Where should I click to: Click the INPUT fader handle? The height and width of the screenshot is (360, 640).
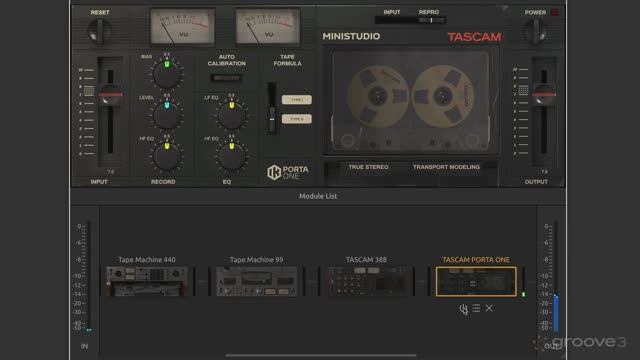[110, 95]
